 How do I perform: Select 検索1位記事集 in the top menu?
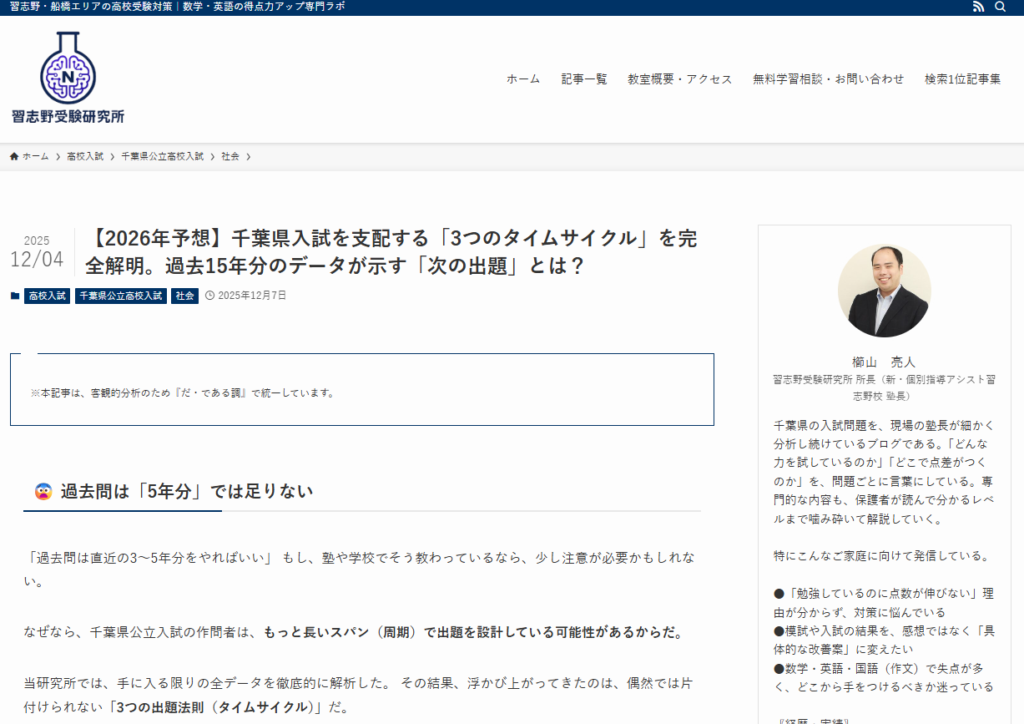962,79
